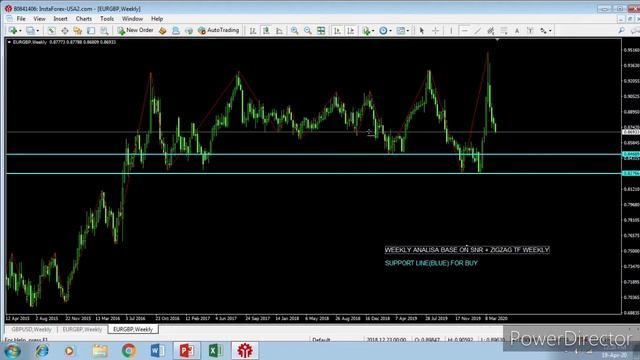Image resolution: width=640 pixels, height=360 pixels.
Task: Open the Insert menu
Action: (x=60, y=19)
